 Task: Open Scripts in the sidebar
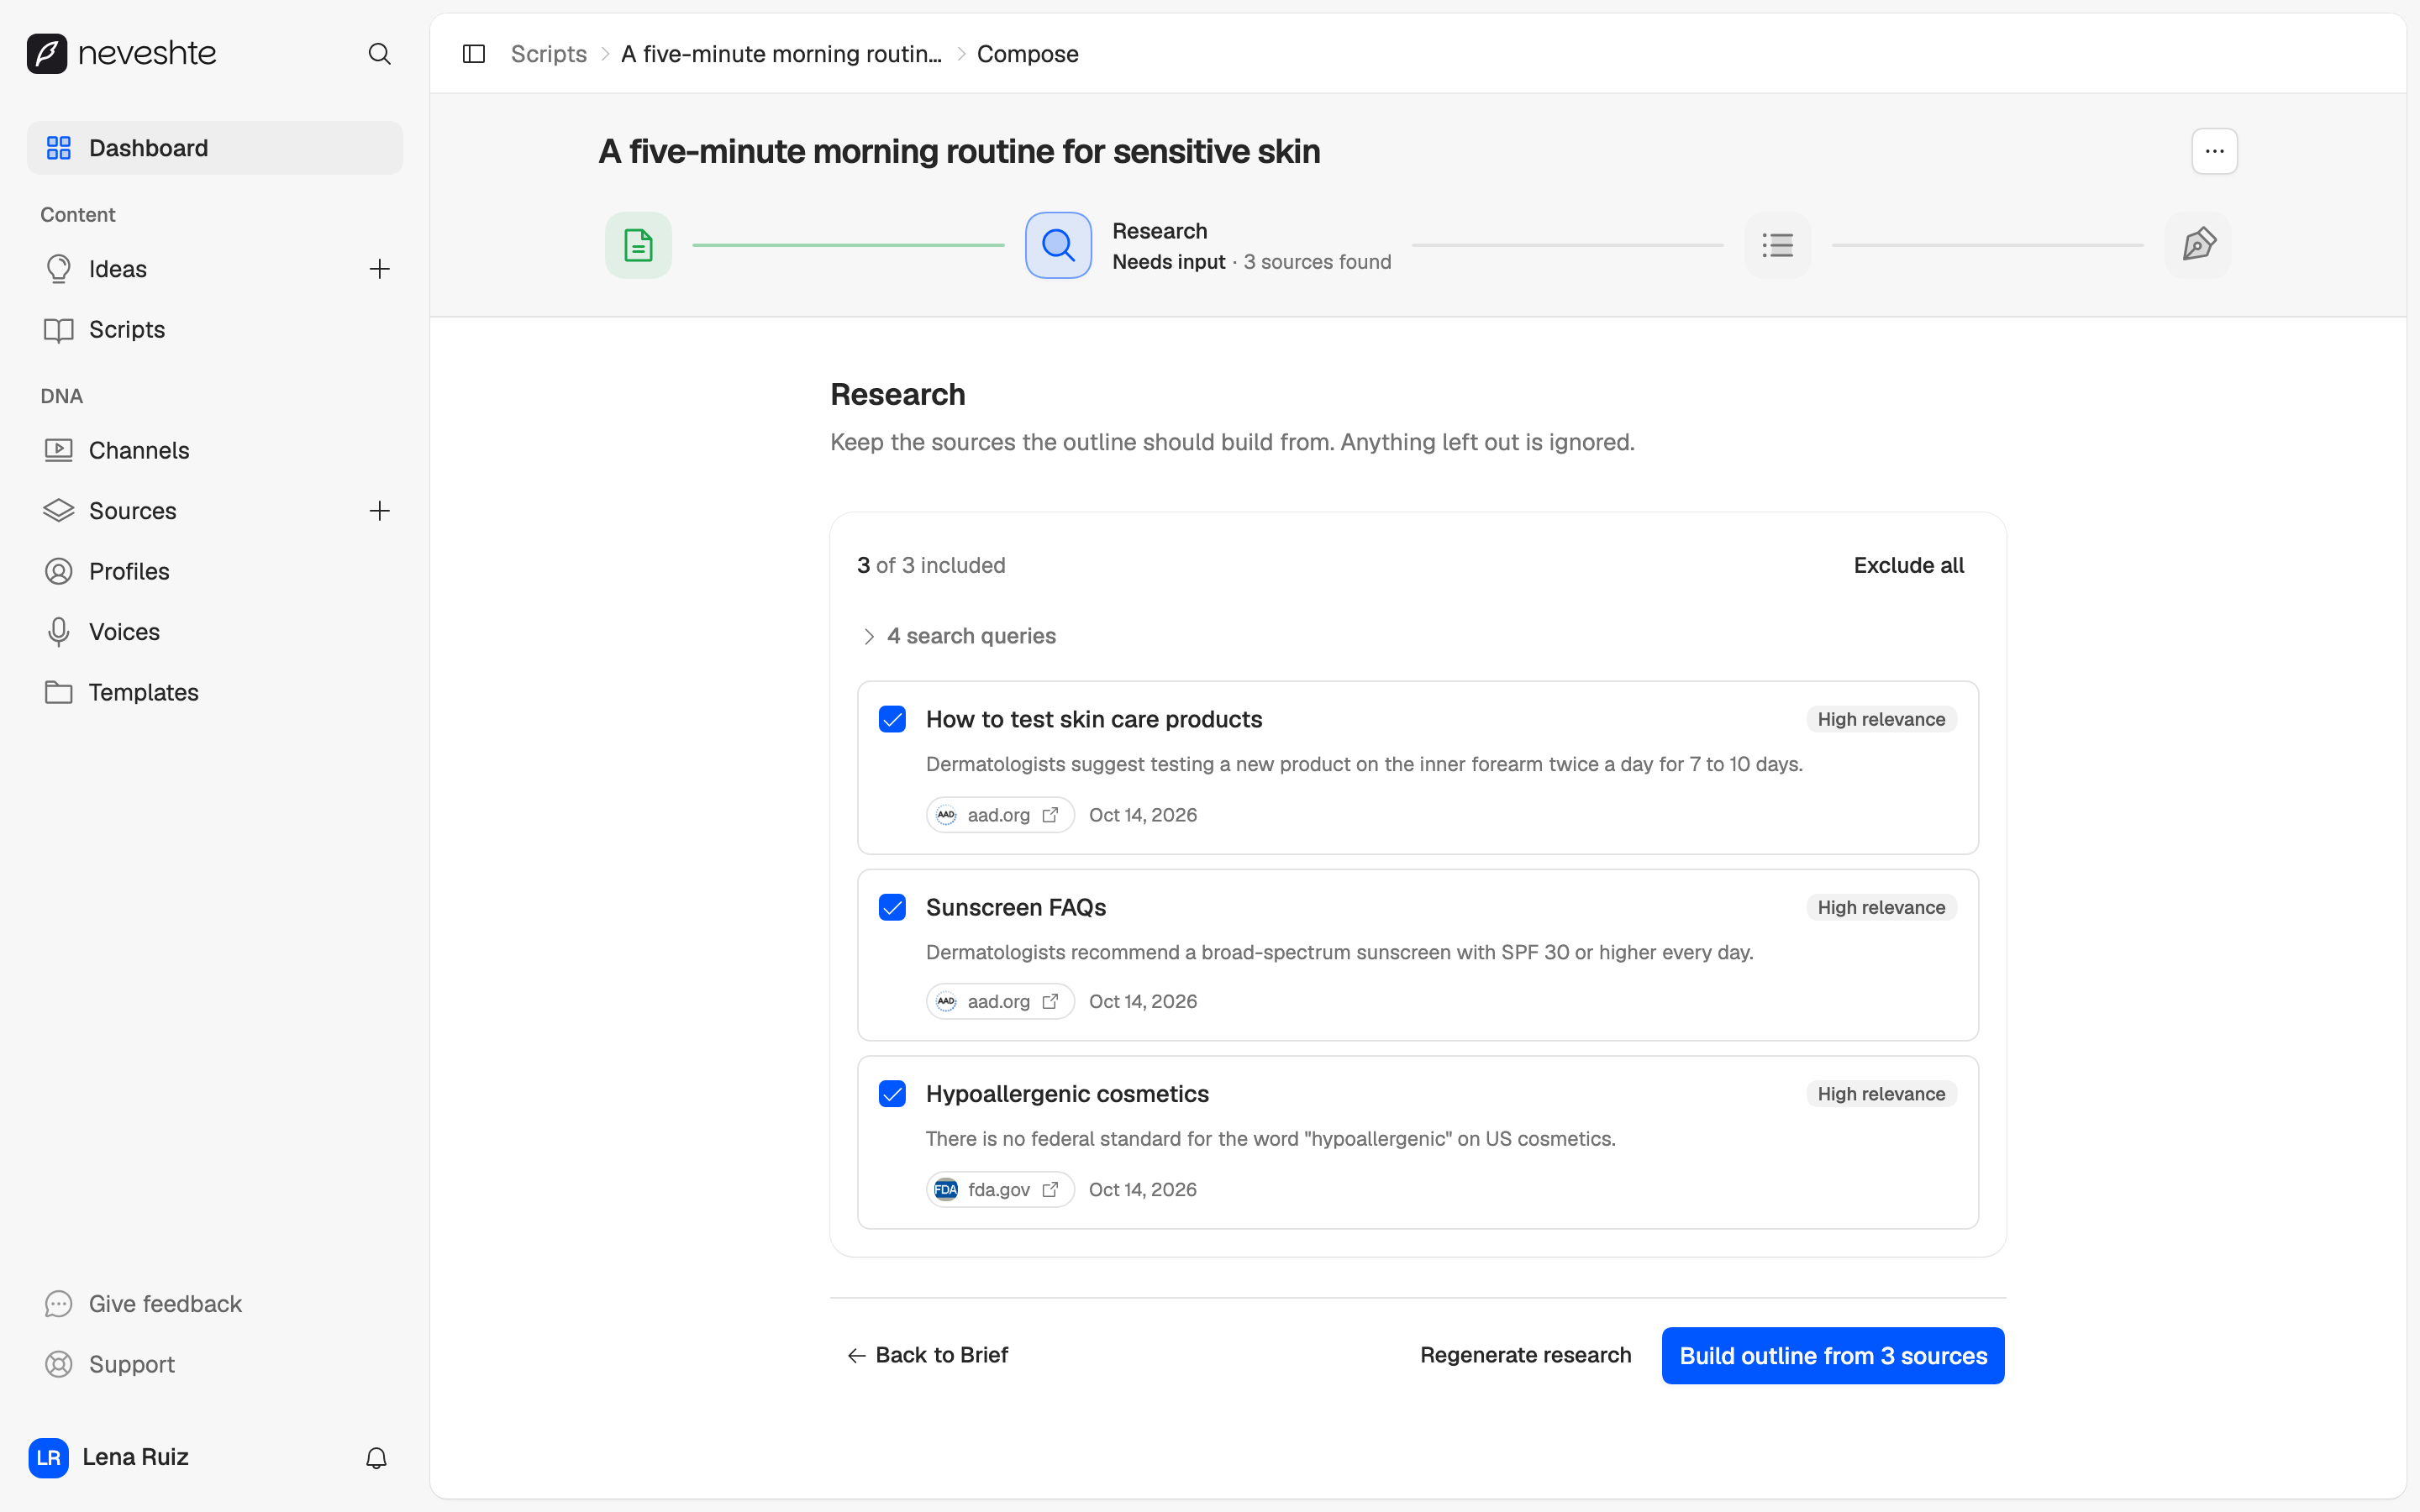[x=215, y=329]
